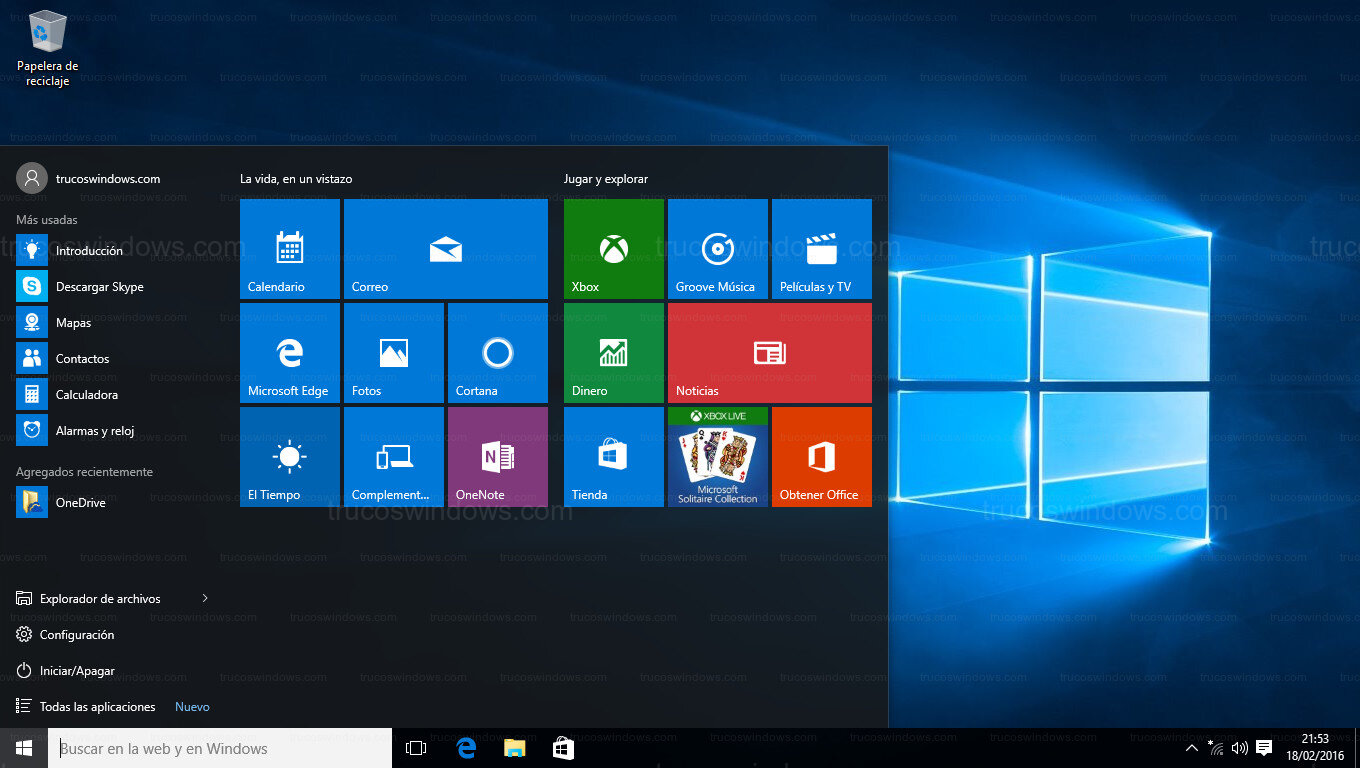Viewport: 1360px width, 768px height.
Task: Launch Microsoft Solitaire Collection
Action: click(717, 456)
